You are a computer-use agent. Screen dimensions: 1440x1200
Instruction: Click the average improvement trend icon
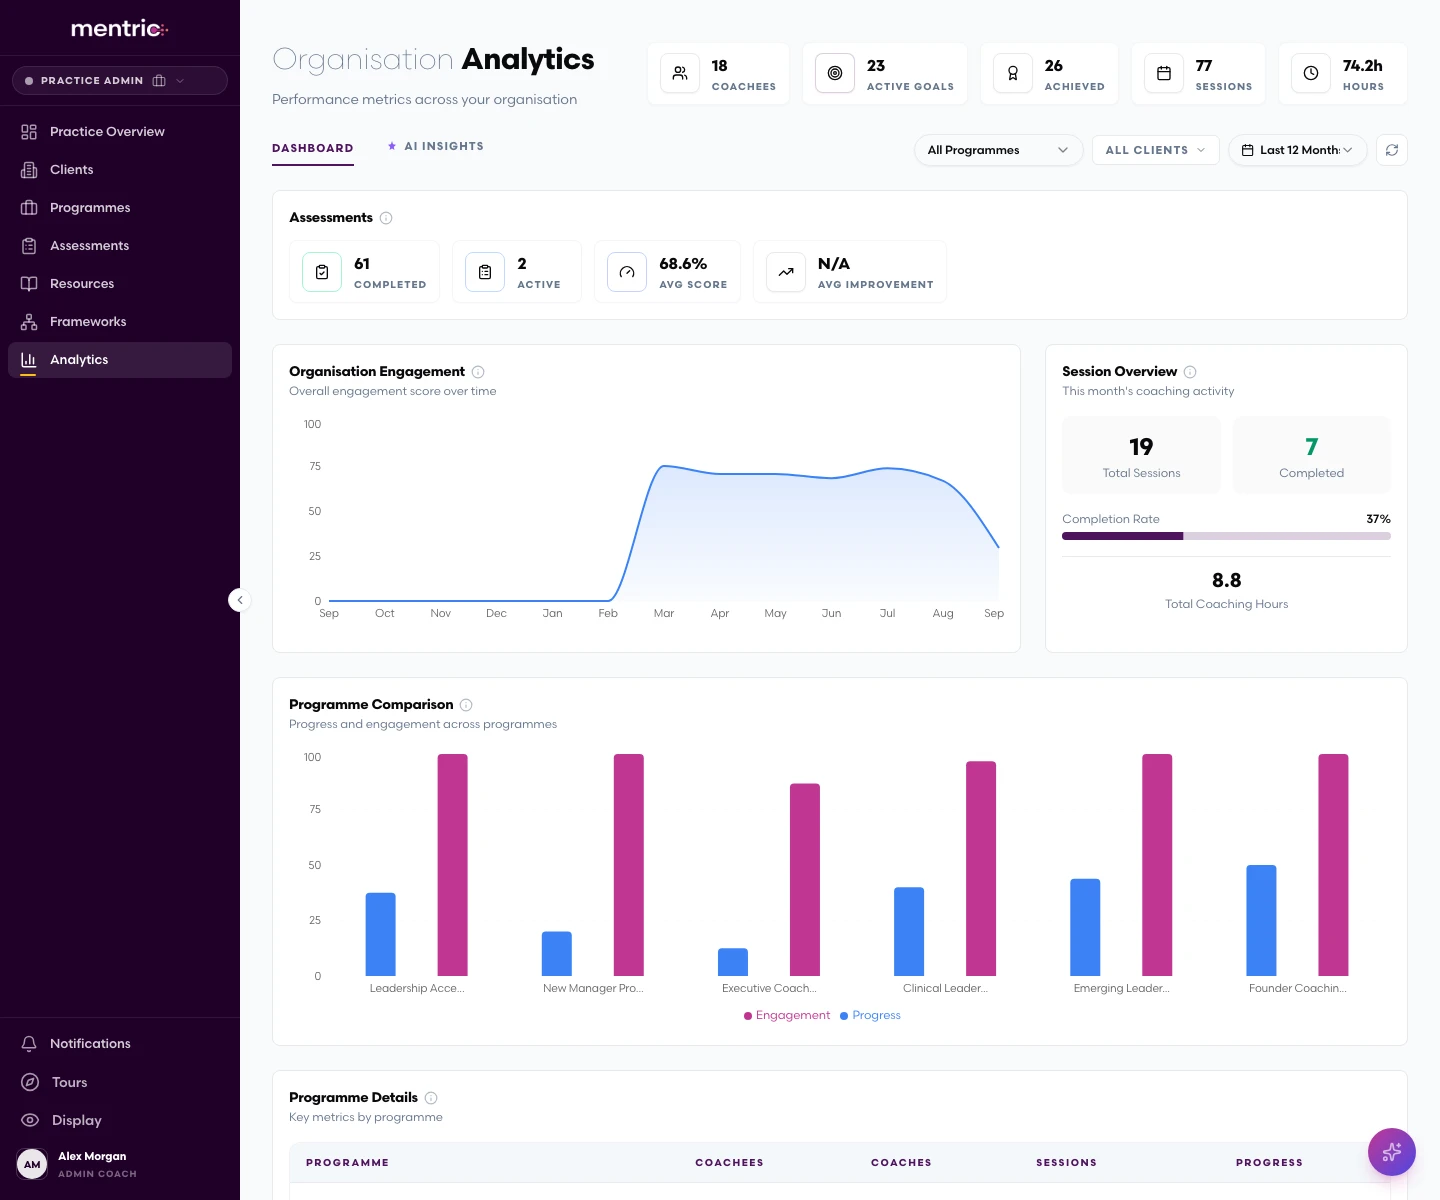pos(786,272)
